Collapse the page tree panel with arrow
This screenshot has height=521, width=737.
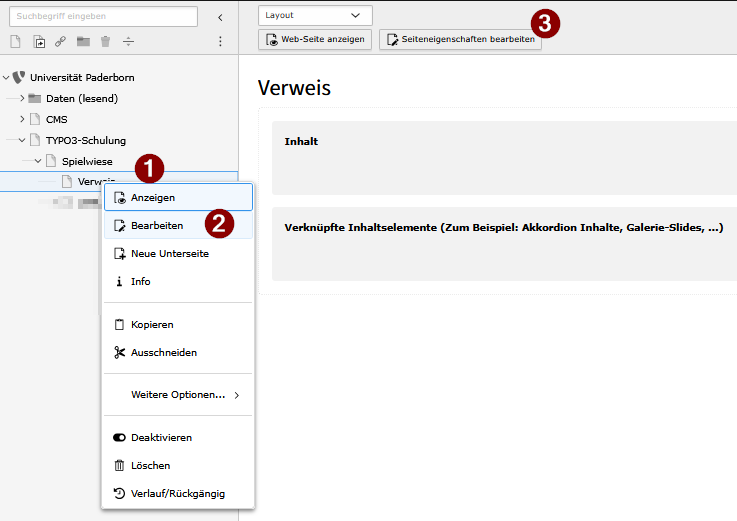point(220,17)
